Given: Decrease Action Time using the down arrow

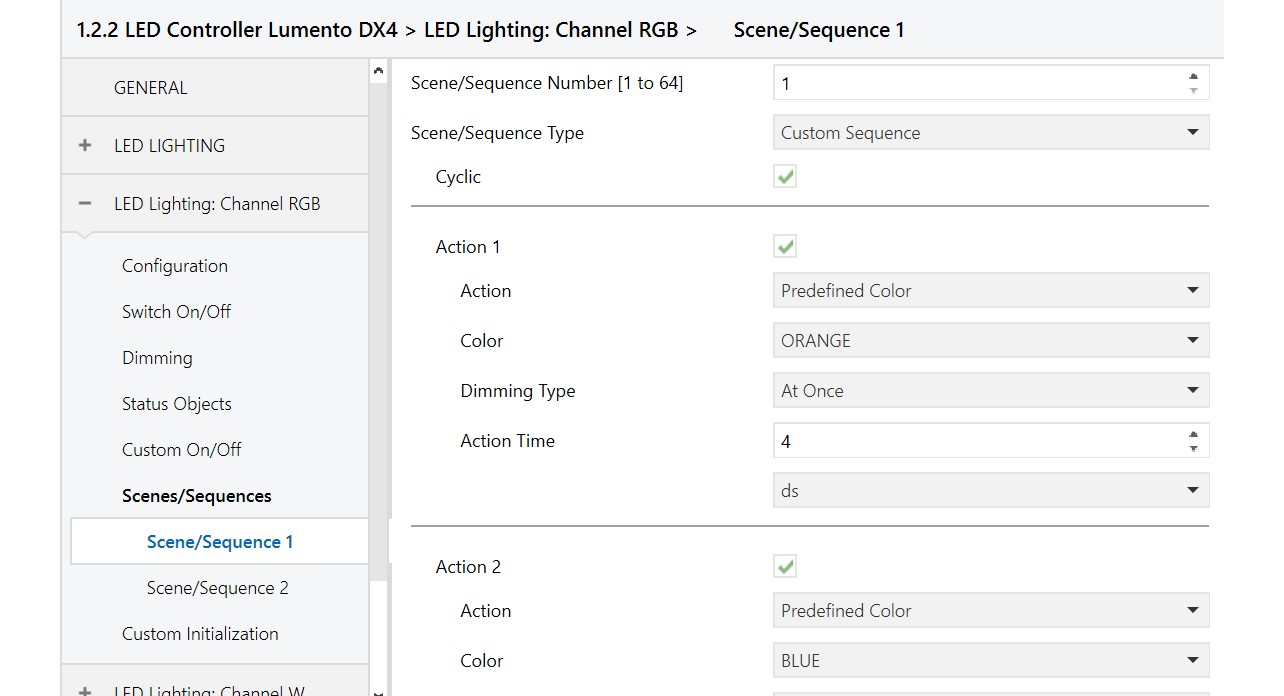Looking at the screenshot, I should [1193, 448].
